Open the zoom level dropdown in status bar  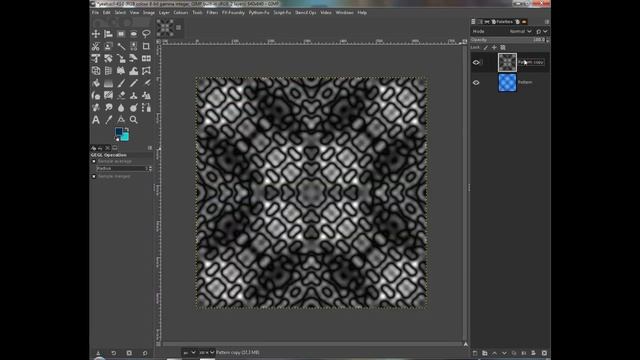coord(207,352)
